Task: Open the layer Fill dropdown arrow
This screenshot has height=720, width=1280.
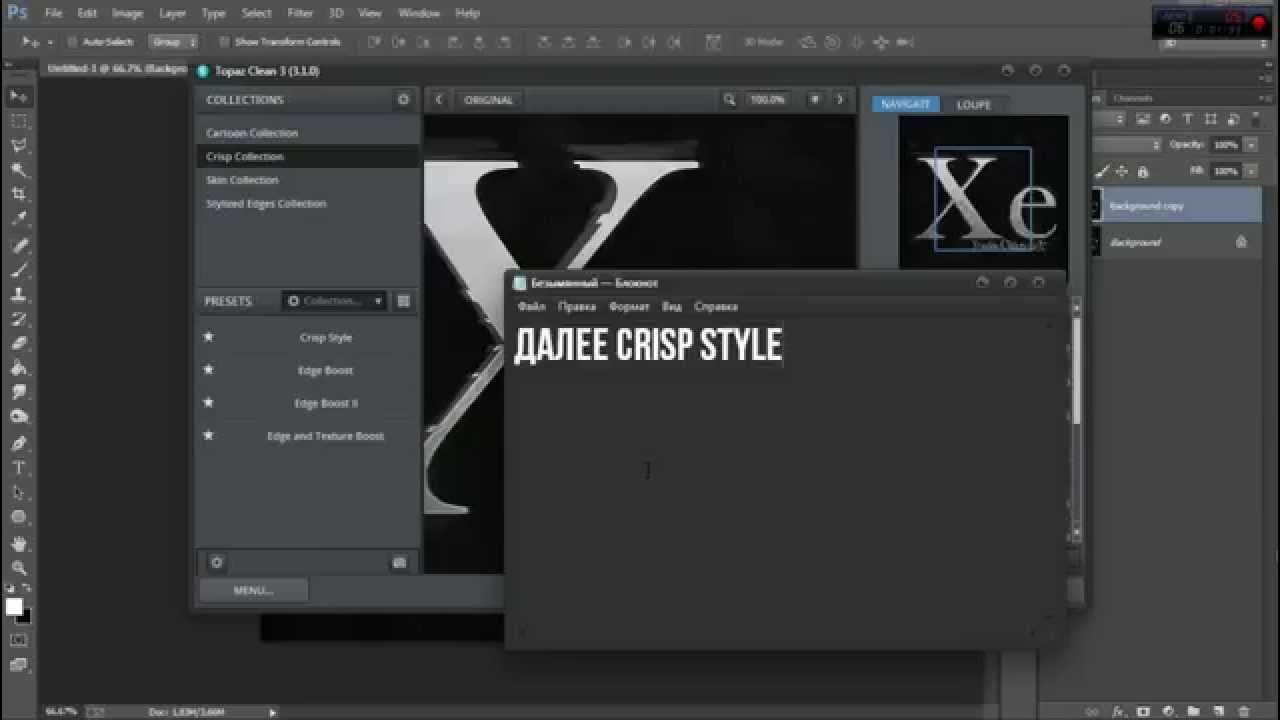Action: [x=1249, y=172]
